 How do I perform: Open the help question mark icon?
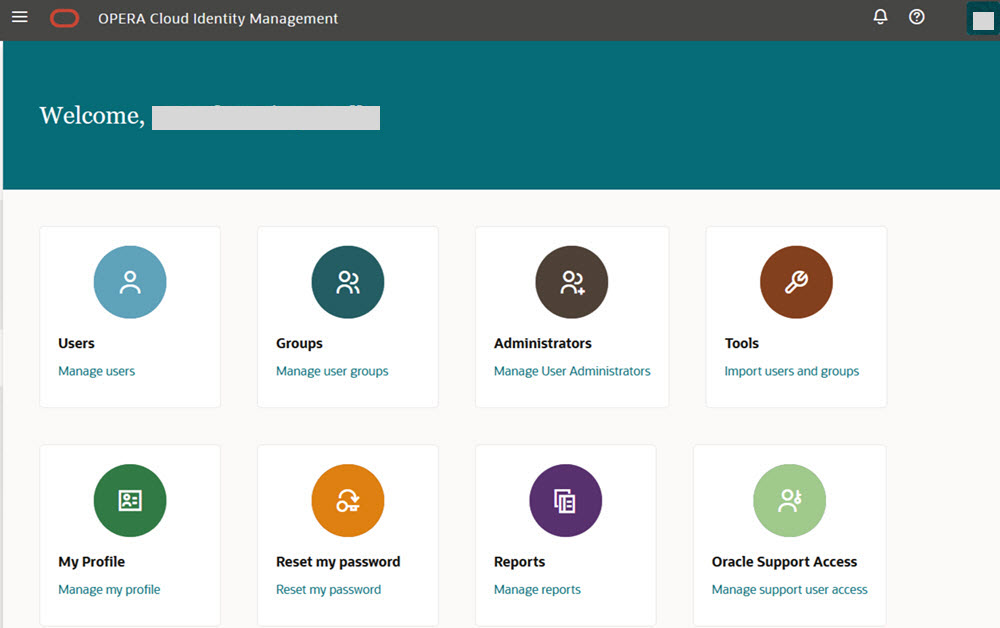(x=916, y=17)
